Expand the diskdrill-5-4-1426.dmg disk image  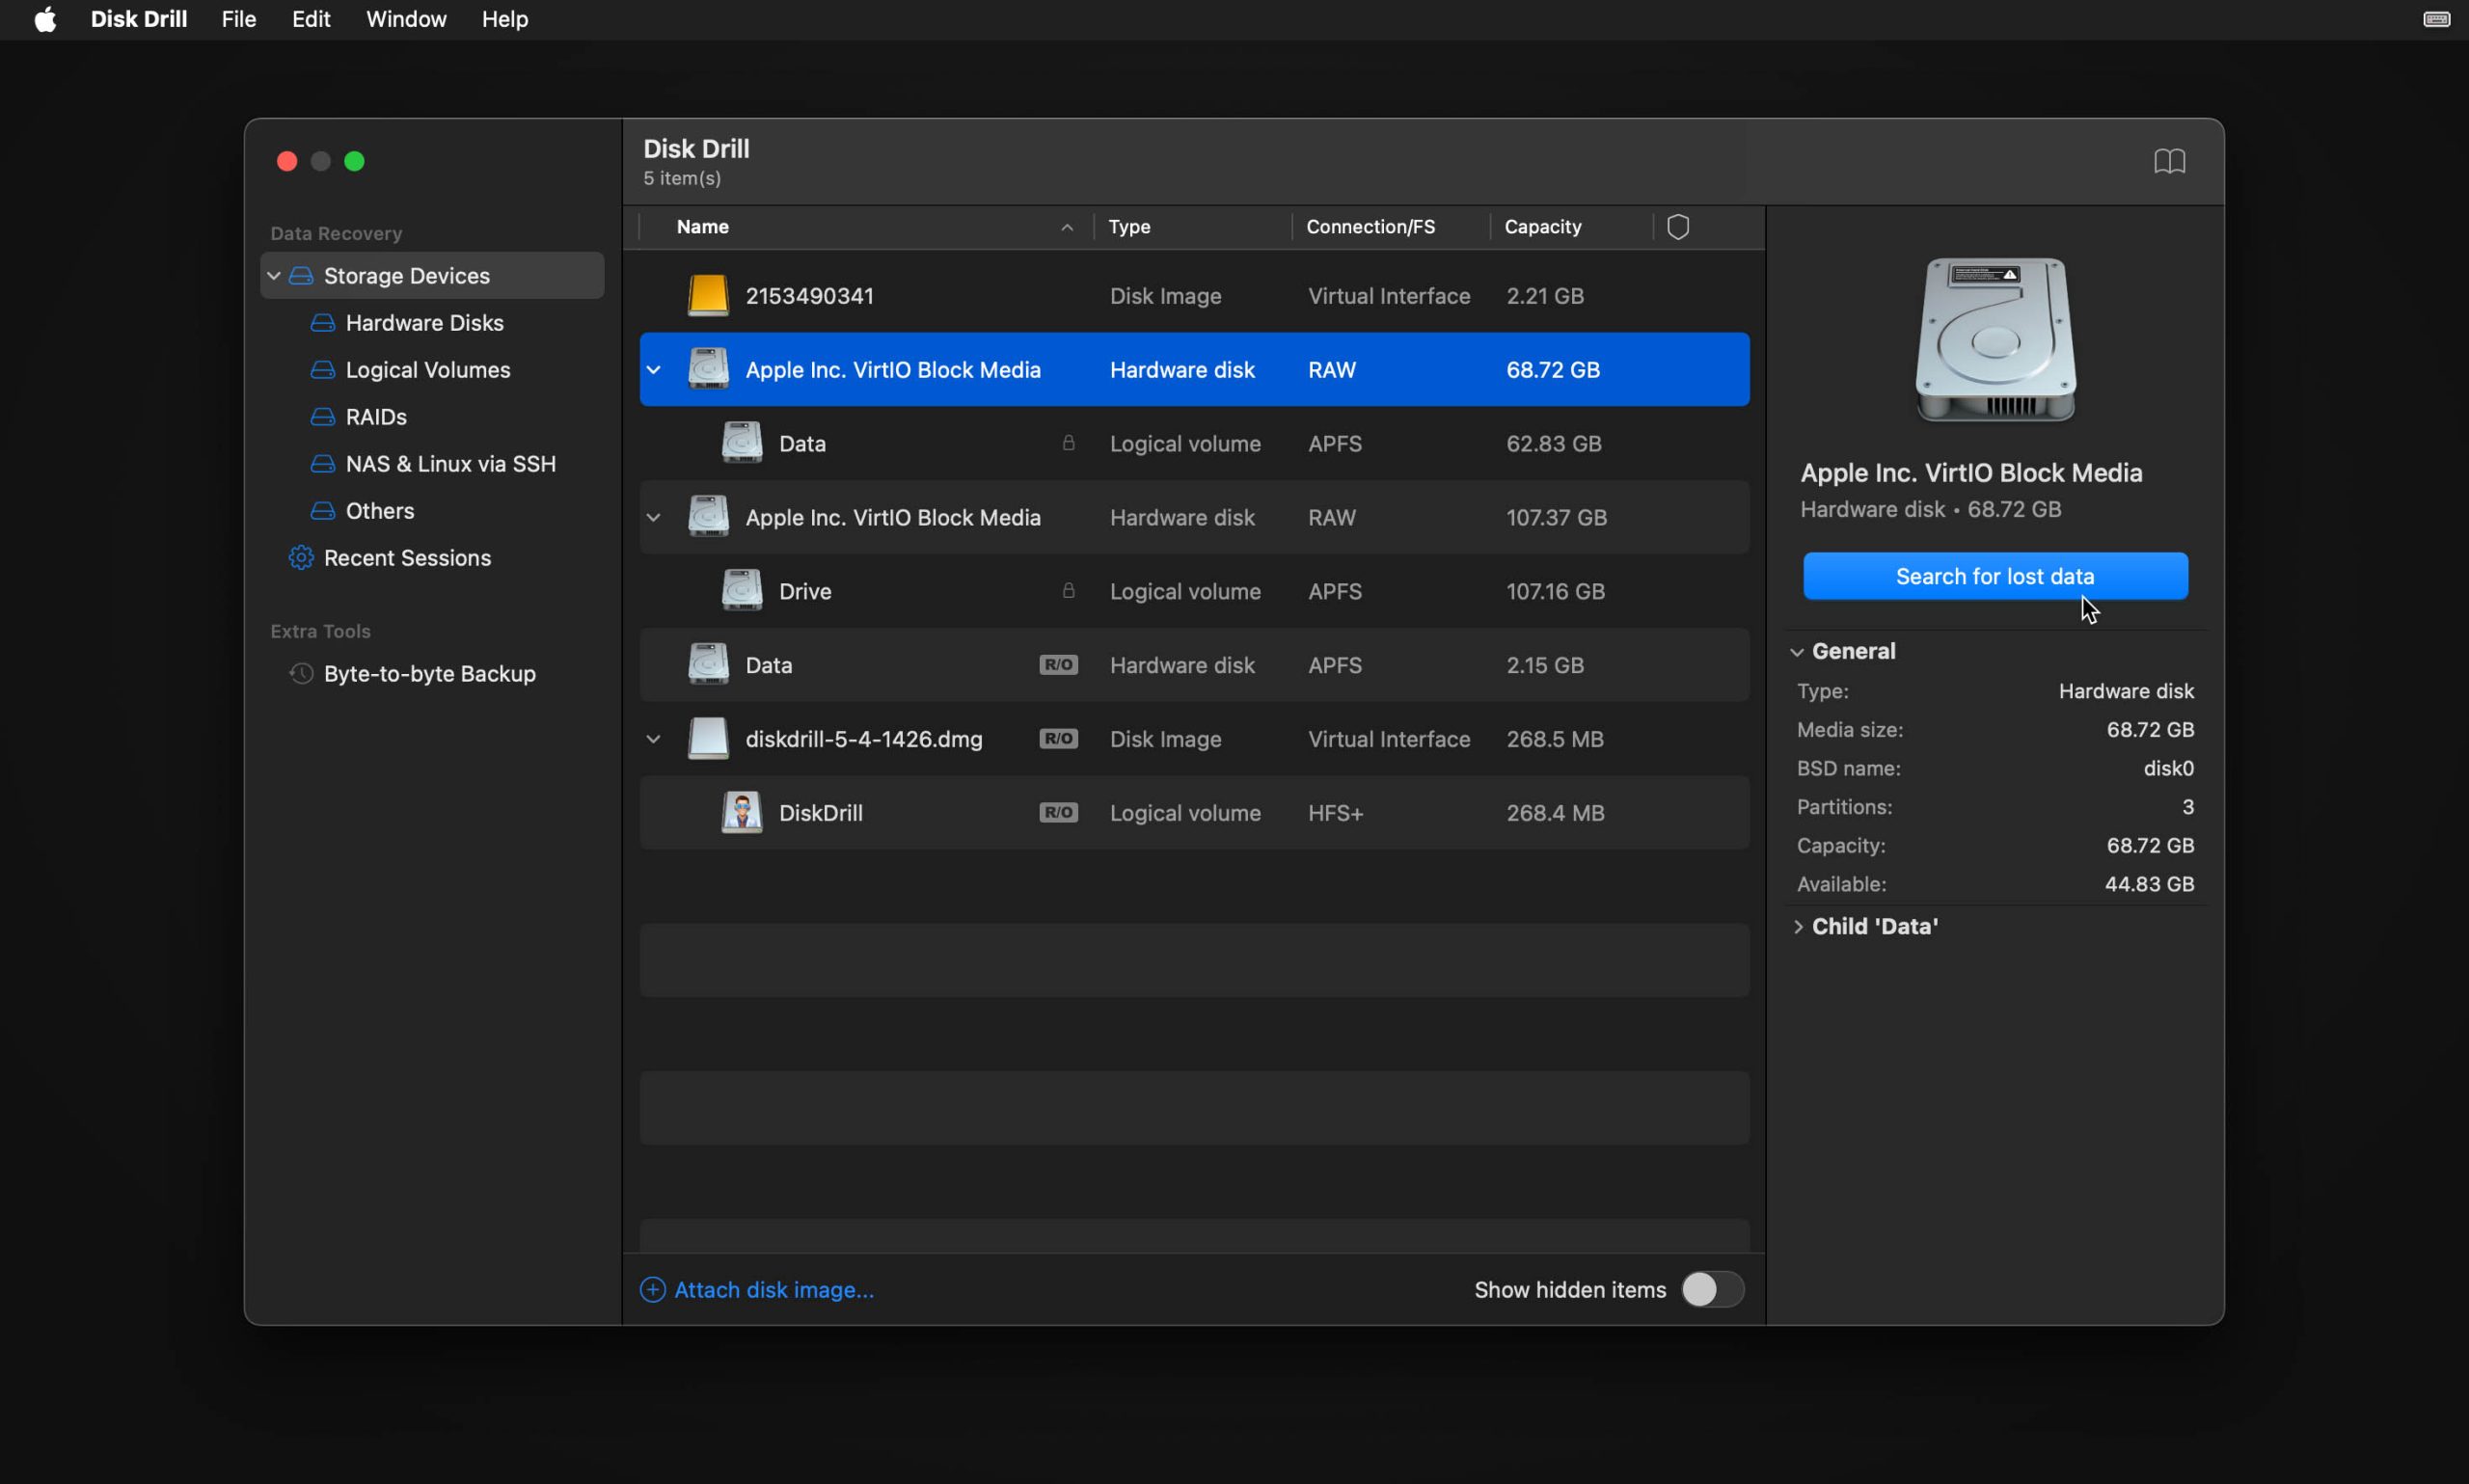pos(651,739)
